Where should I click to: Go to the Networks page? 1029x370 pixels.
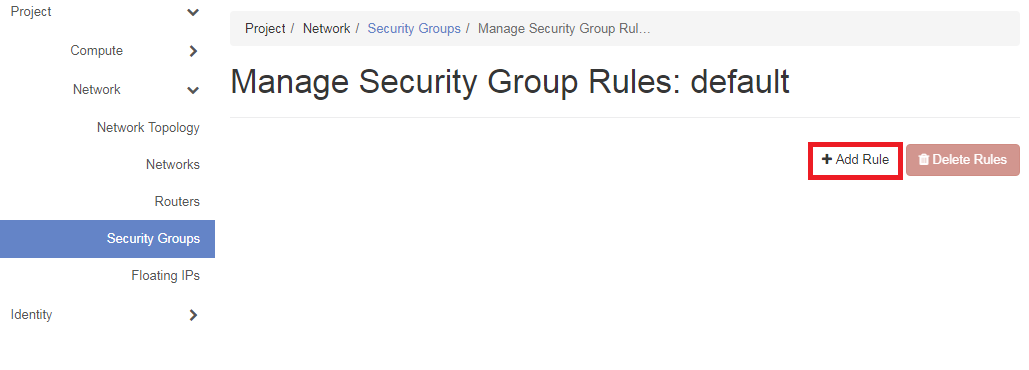point(173,164)
